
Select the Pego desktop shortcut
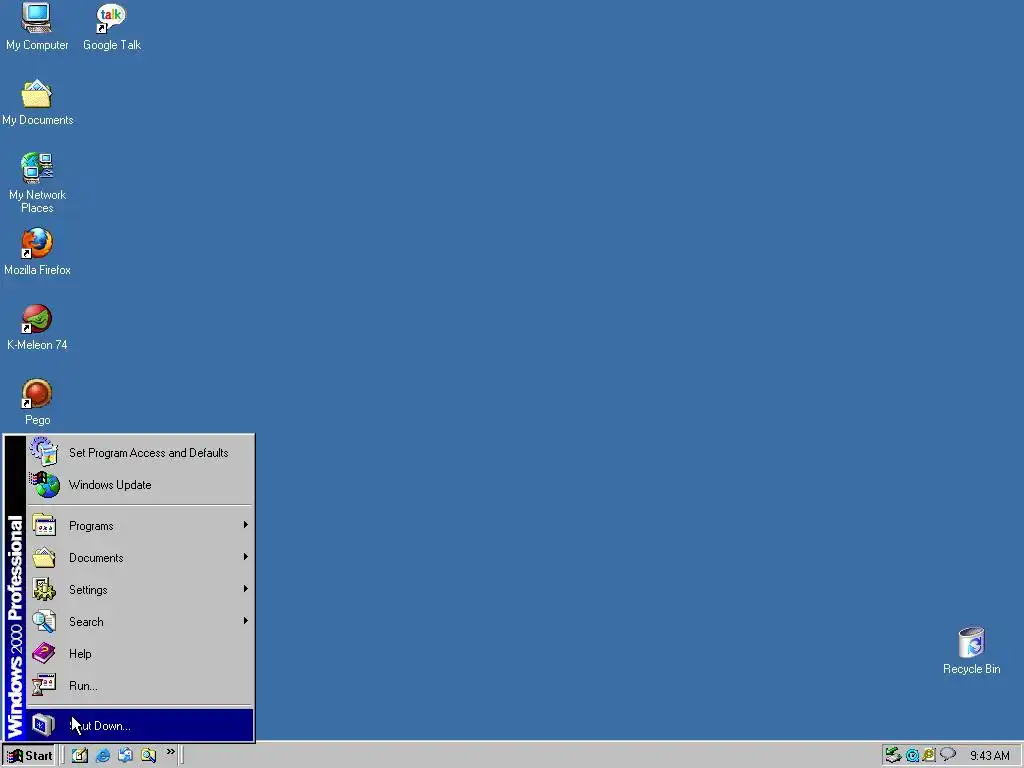(37, 402)
